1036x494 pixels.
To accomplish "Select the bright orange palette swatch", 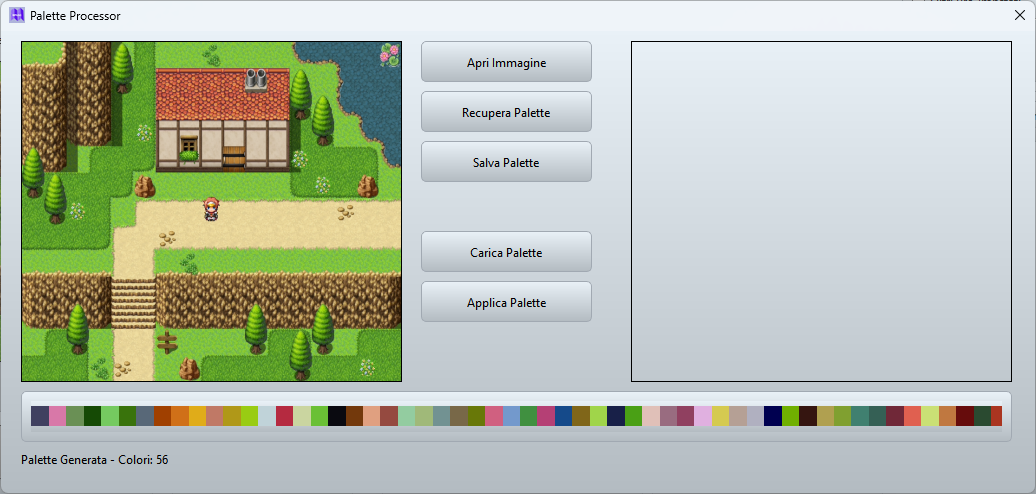I will pyautogui.click(x=179, y=416).
